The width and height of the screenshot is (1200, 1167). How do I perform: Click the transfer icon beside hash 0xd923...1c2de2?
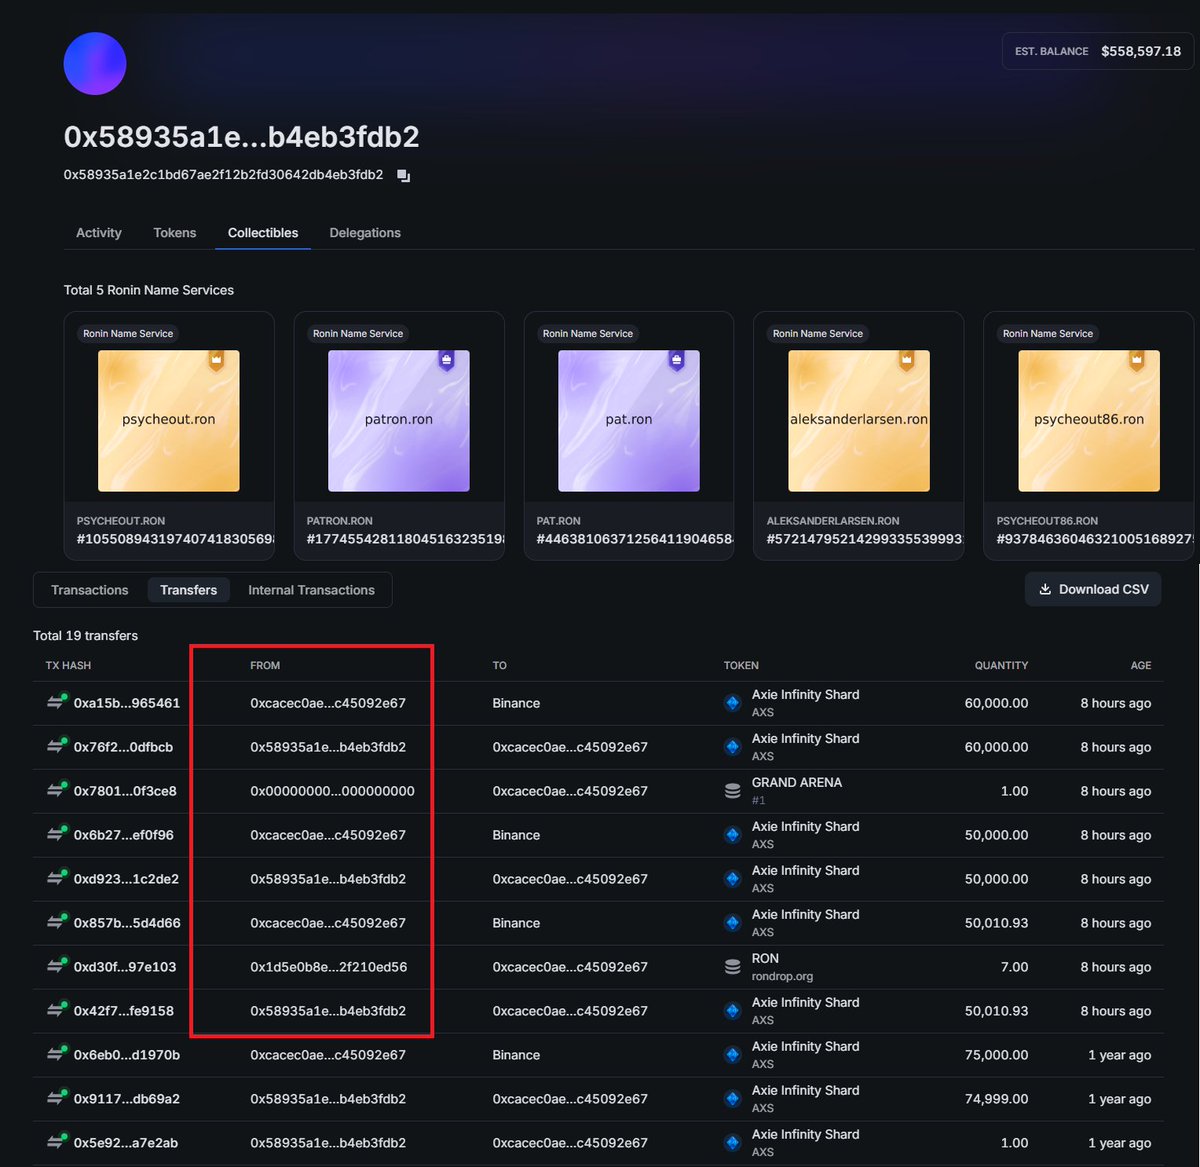pos(57,878)
